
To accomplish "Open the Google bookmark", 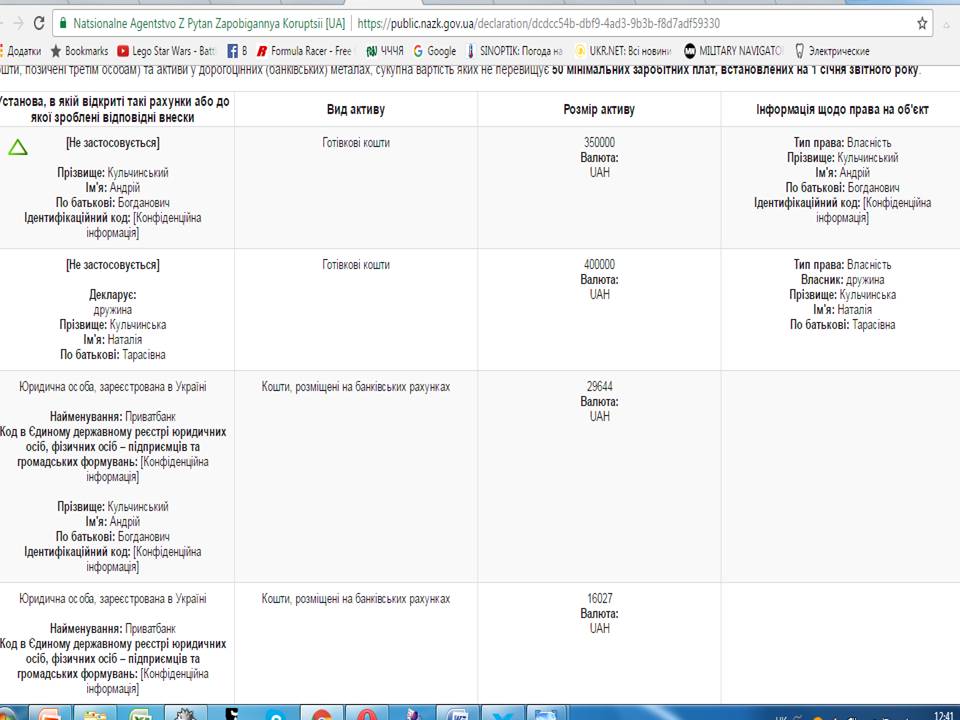I will pyautogui.click(x=434, y=51).
